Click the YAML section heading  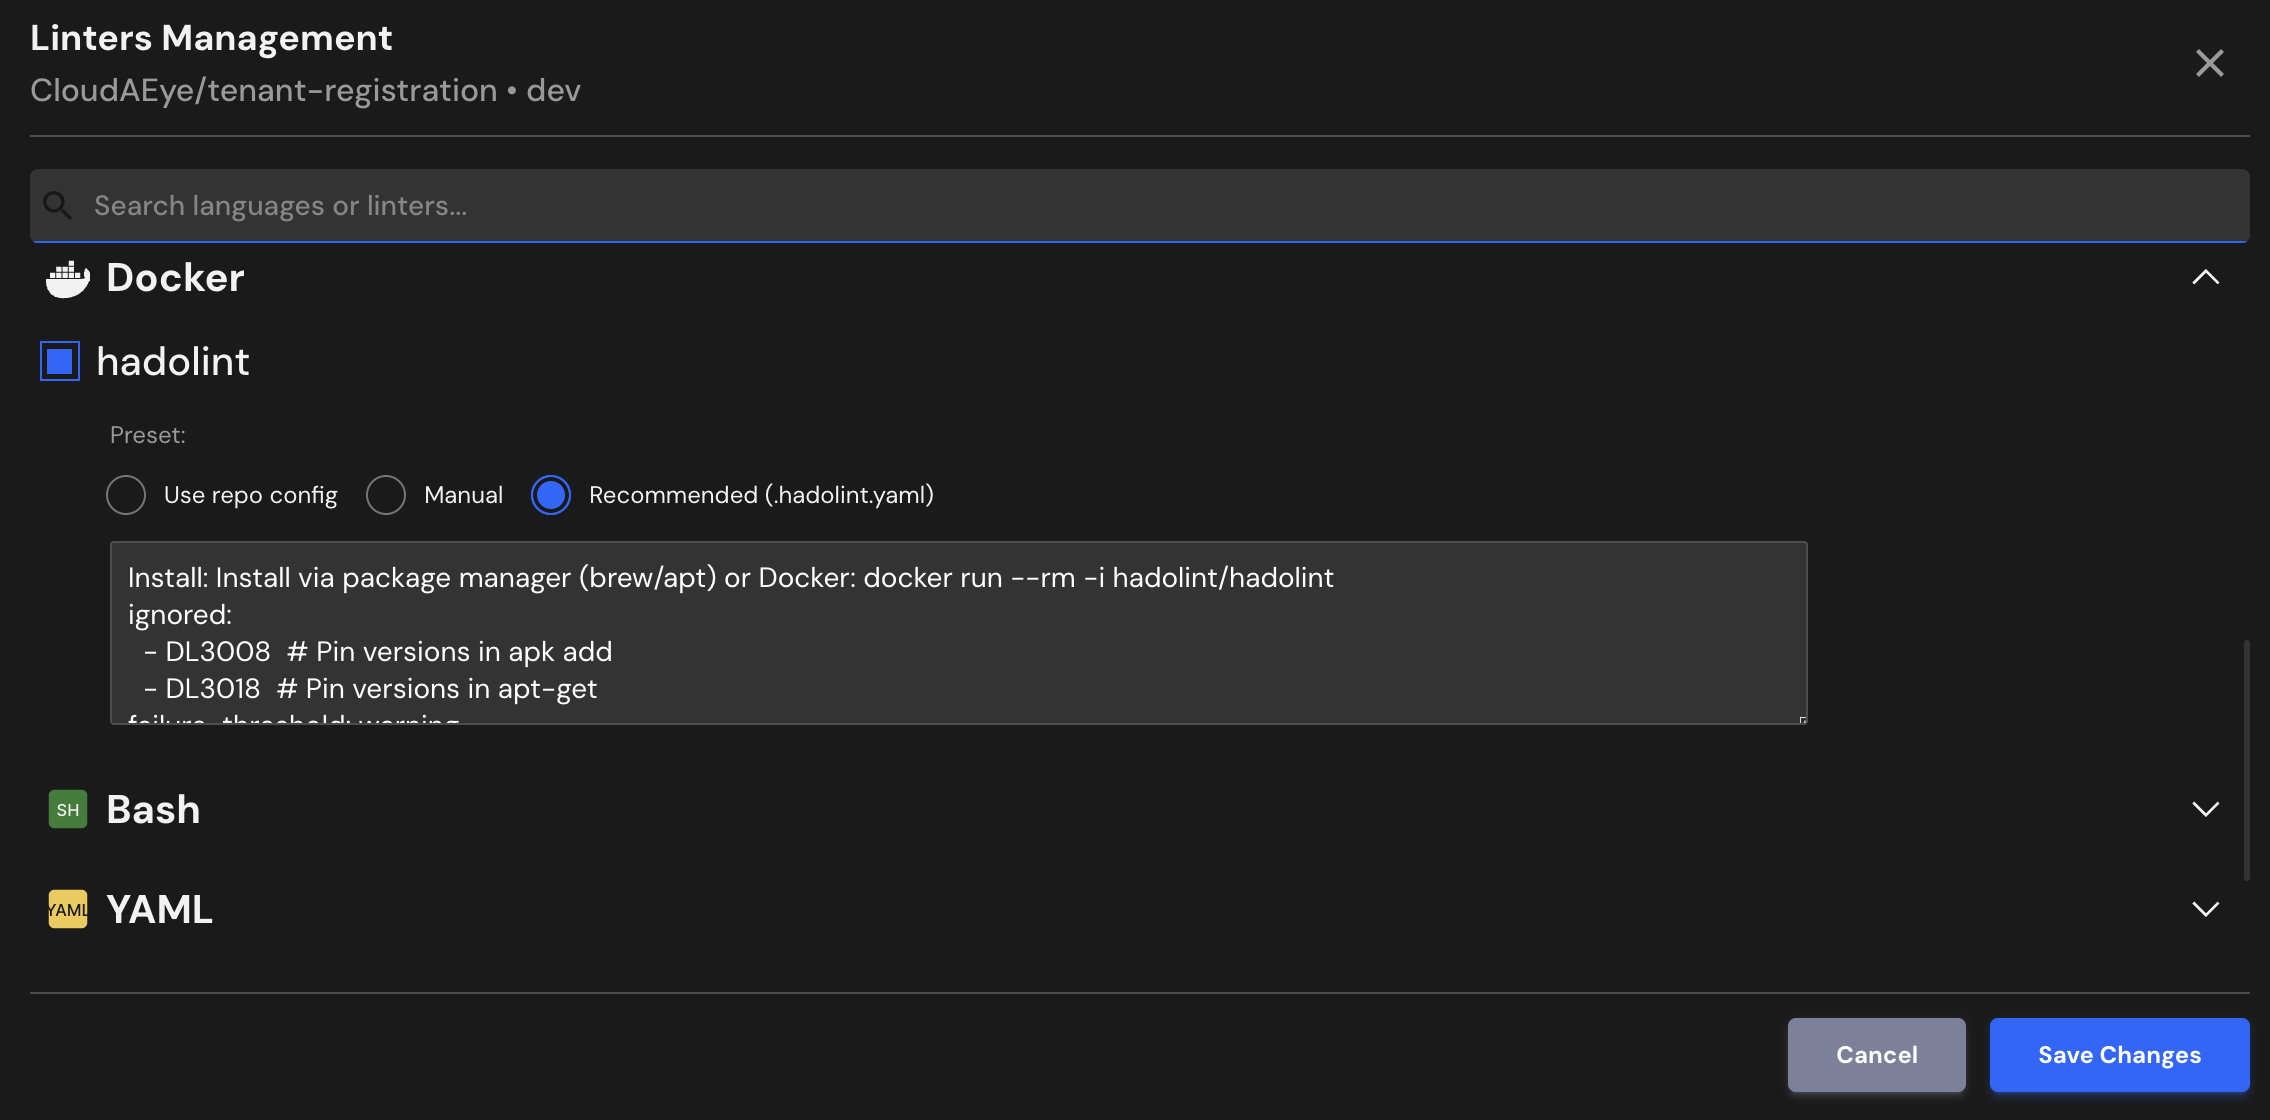click(x=159, y=909)
